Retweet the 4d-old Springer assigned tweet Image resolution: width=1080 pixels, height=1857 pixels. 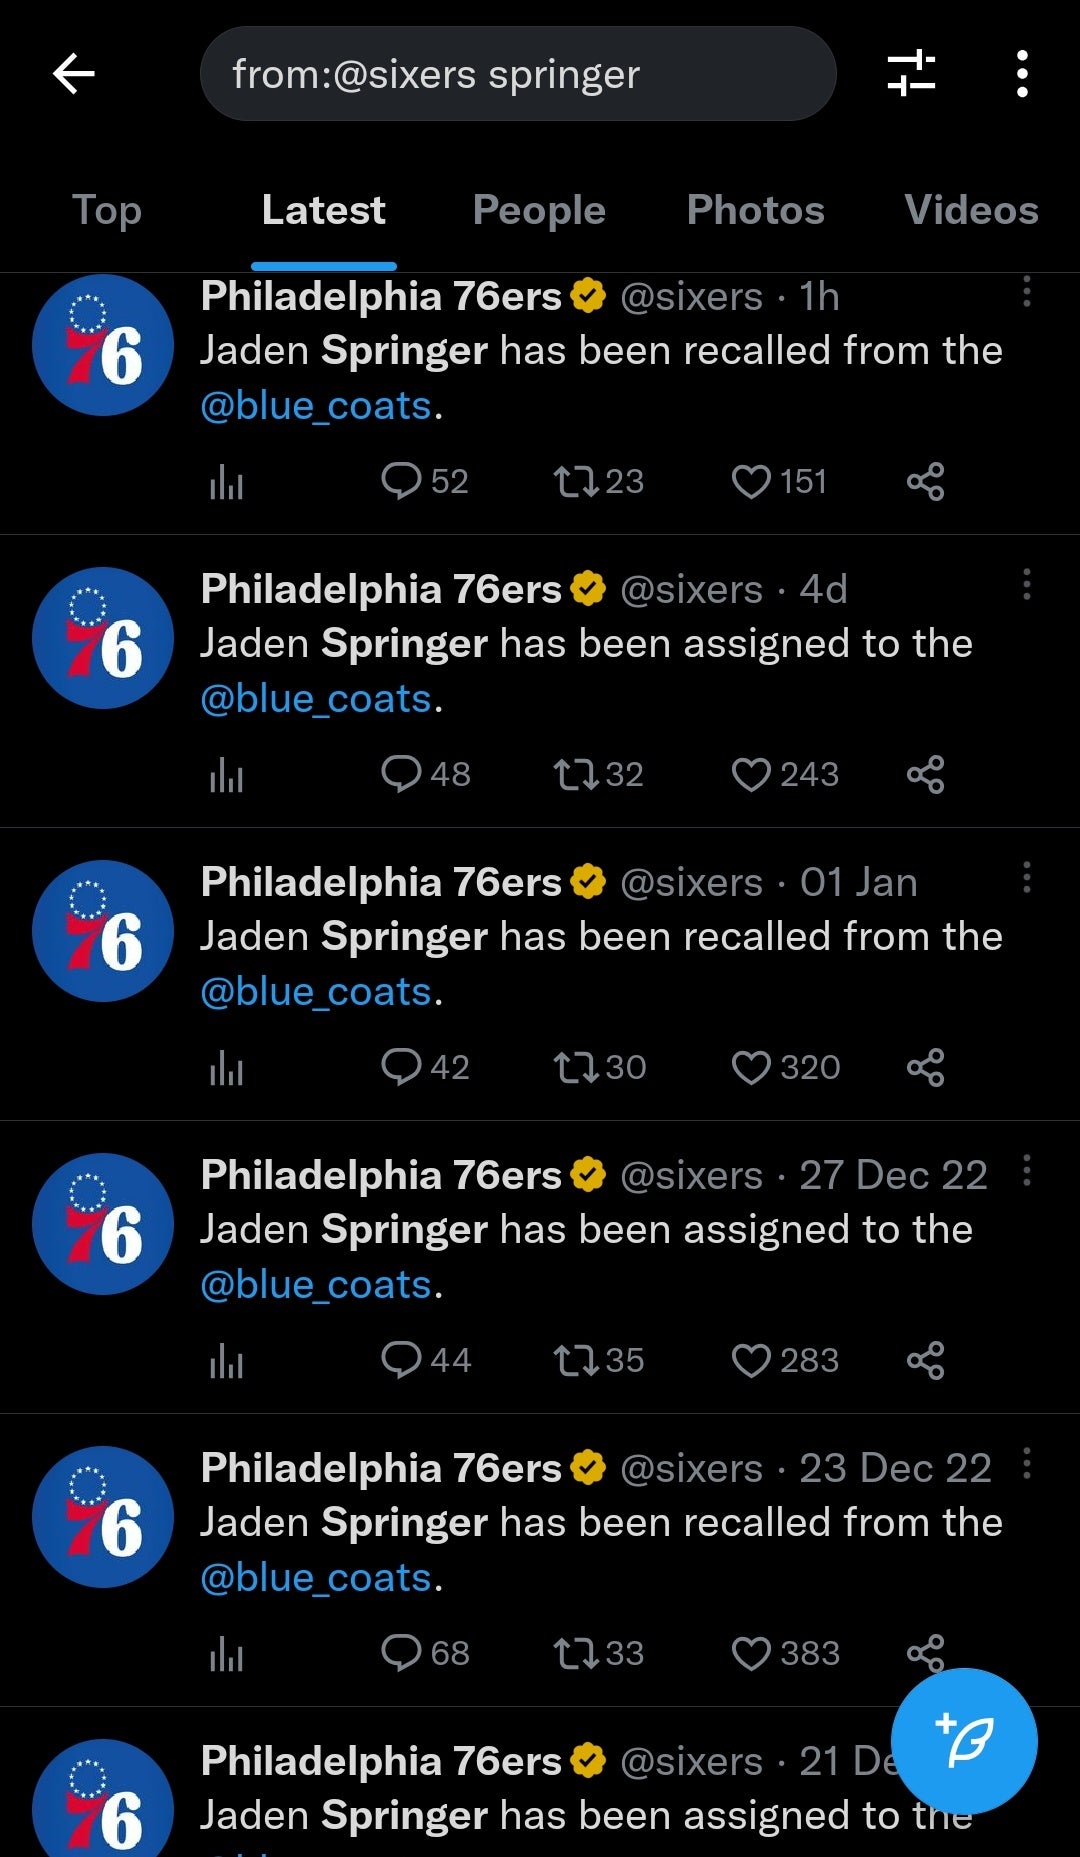coord(576,775)
